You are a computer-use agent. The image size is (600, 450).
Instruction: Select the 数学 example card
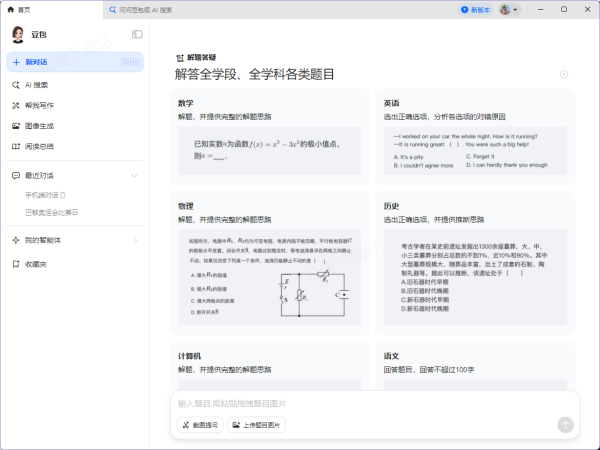click(x=269, y=137)
